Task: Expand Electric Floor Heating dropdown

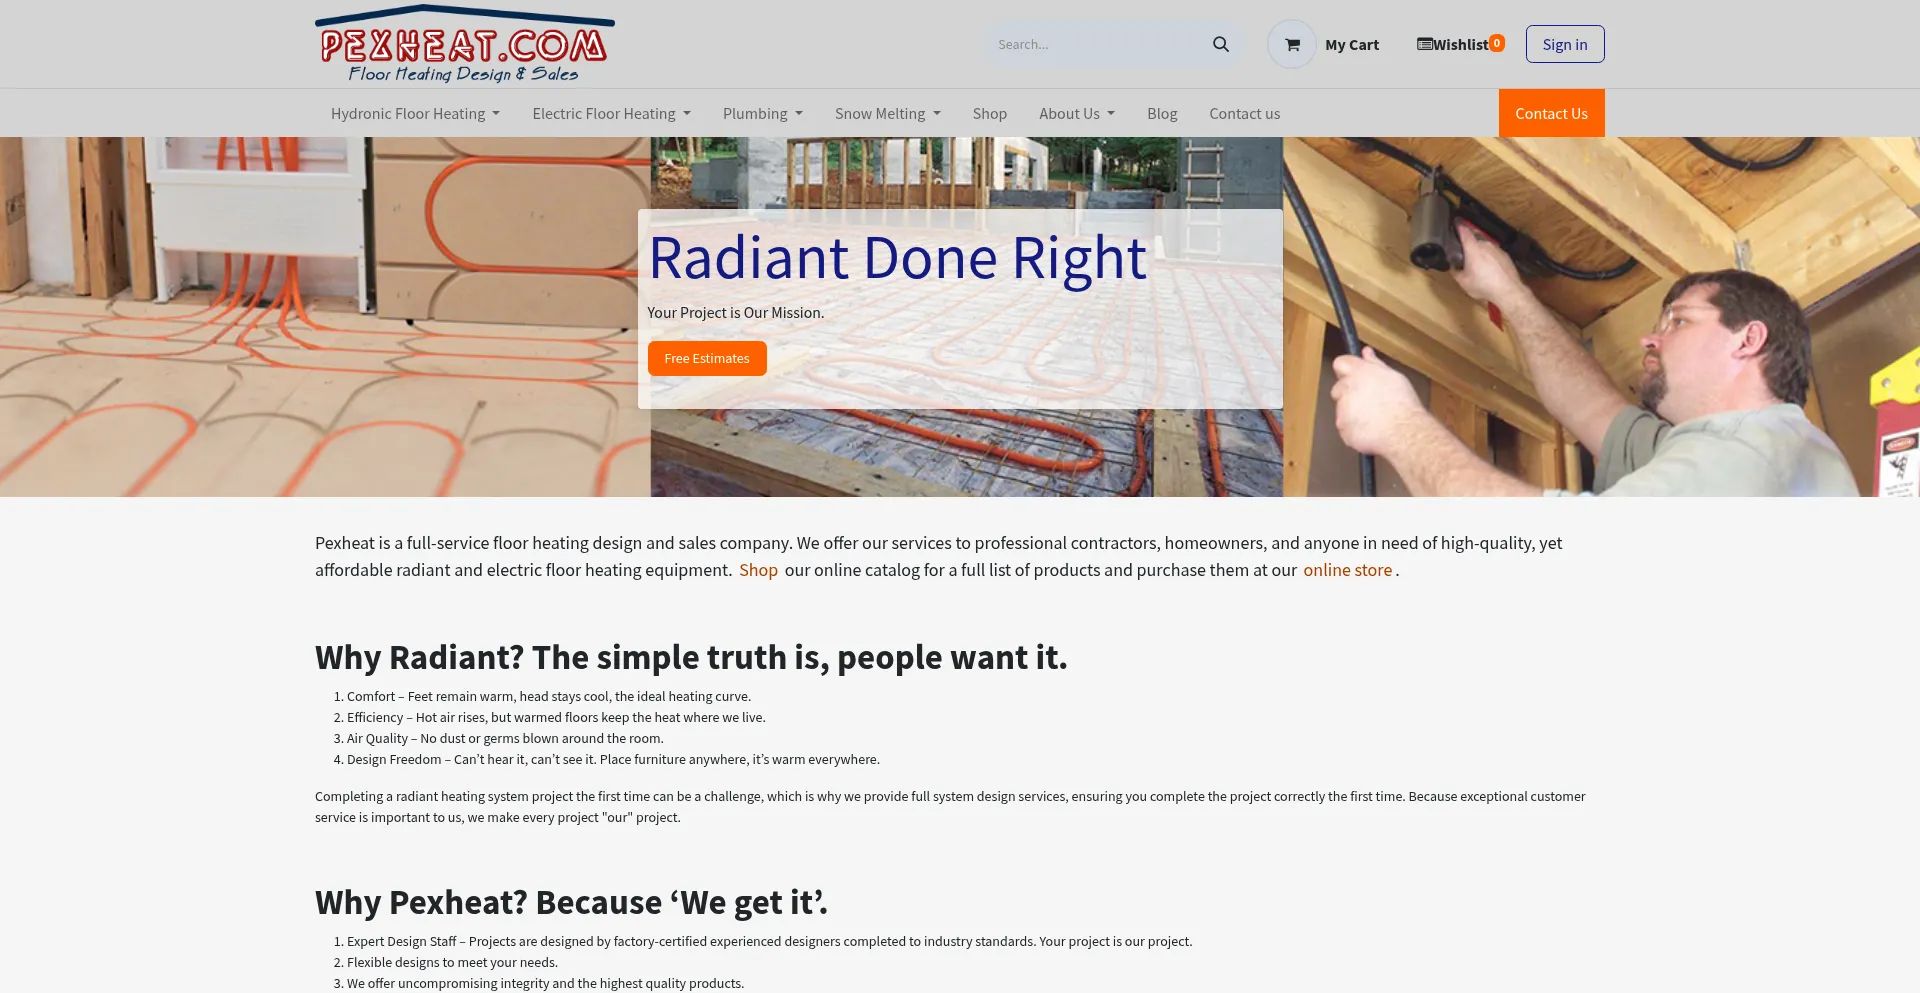Action: point(611,113)
